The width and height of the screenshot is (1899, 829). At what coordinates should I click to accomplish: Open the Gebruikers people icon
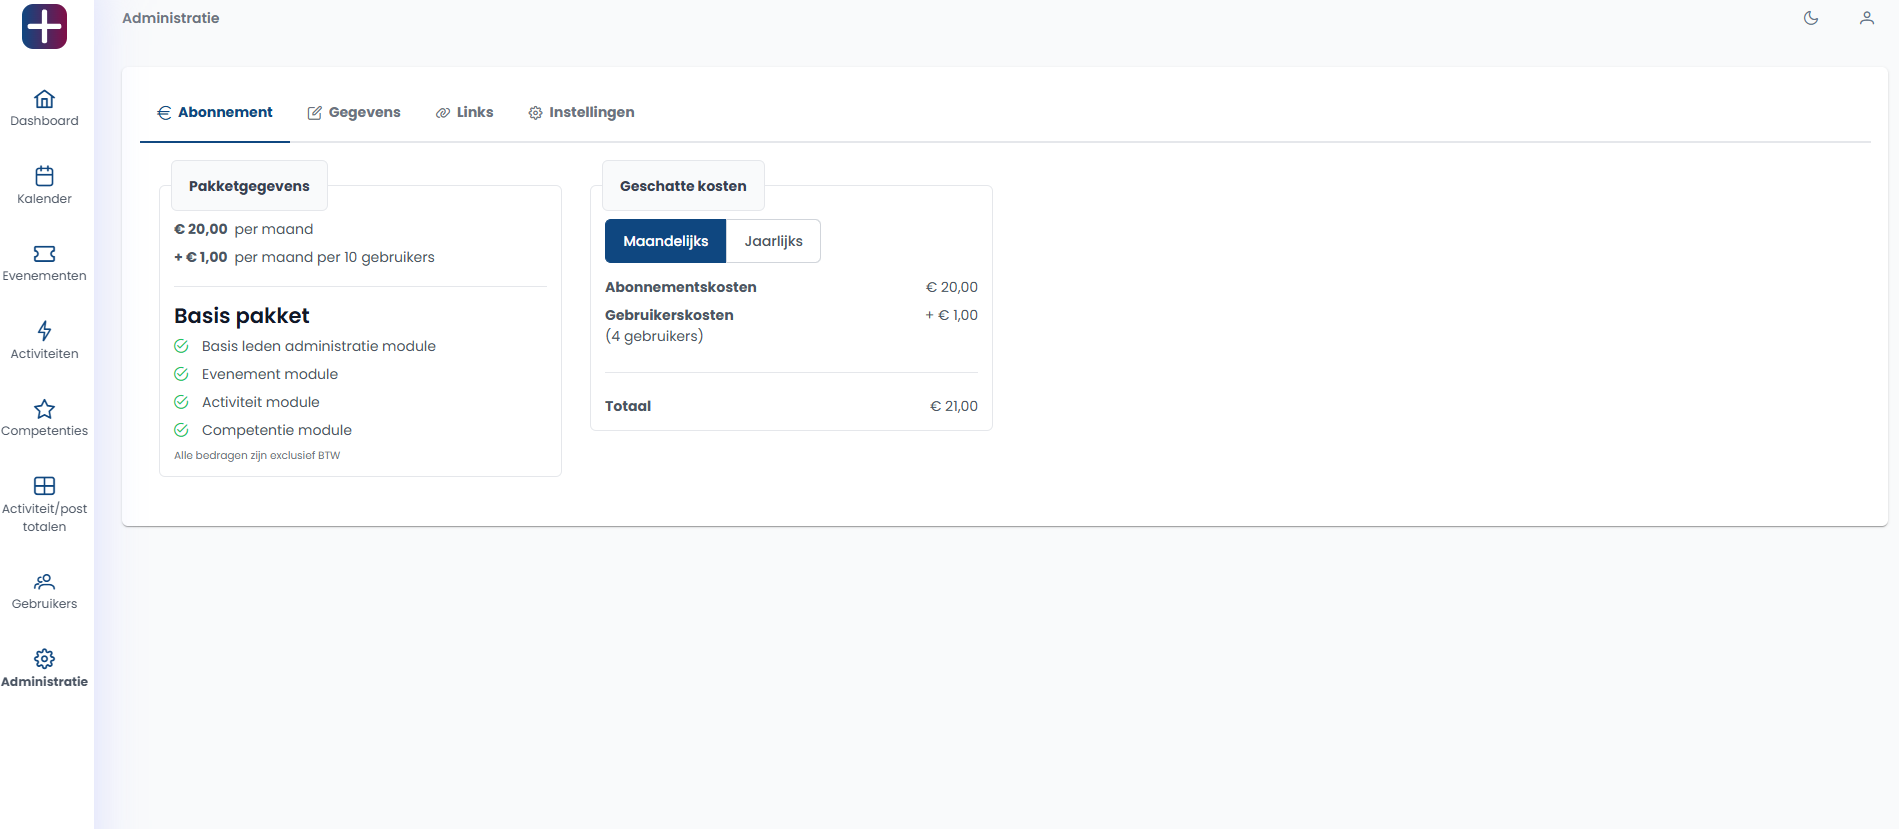pos(44,582)
